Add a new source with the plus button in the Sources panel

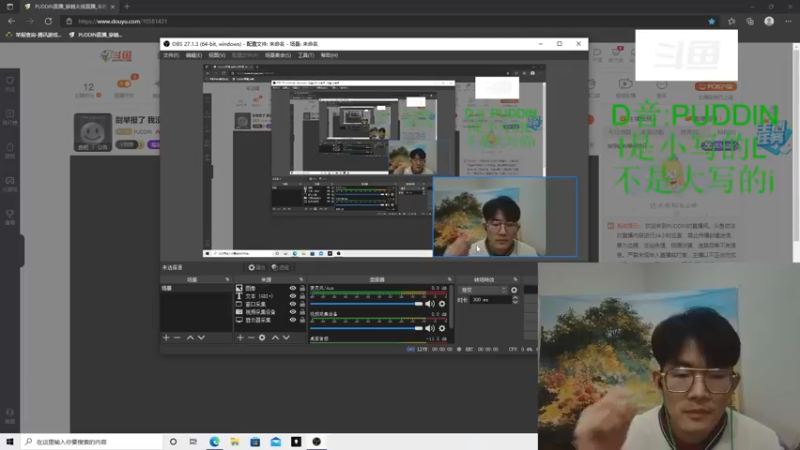pyautogui.click(x=240, y=338)
